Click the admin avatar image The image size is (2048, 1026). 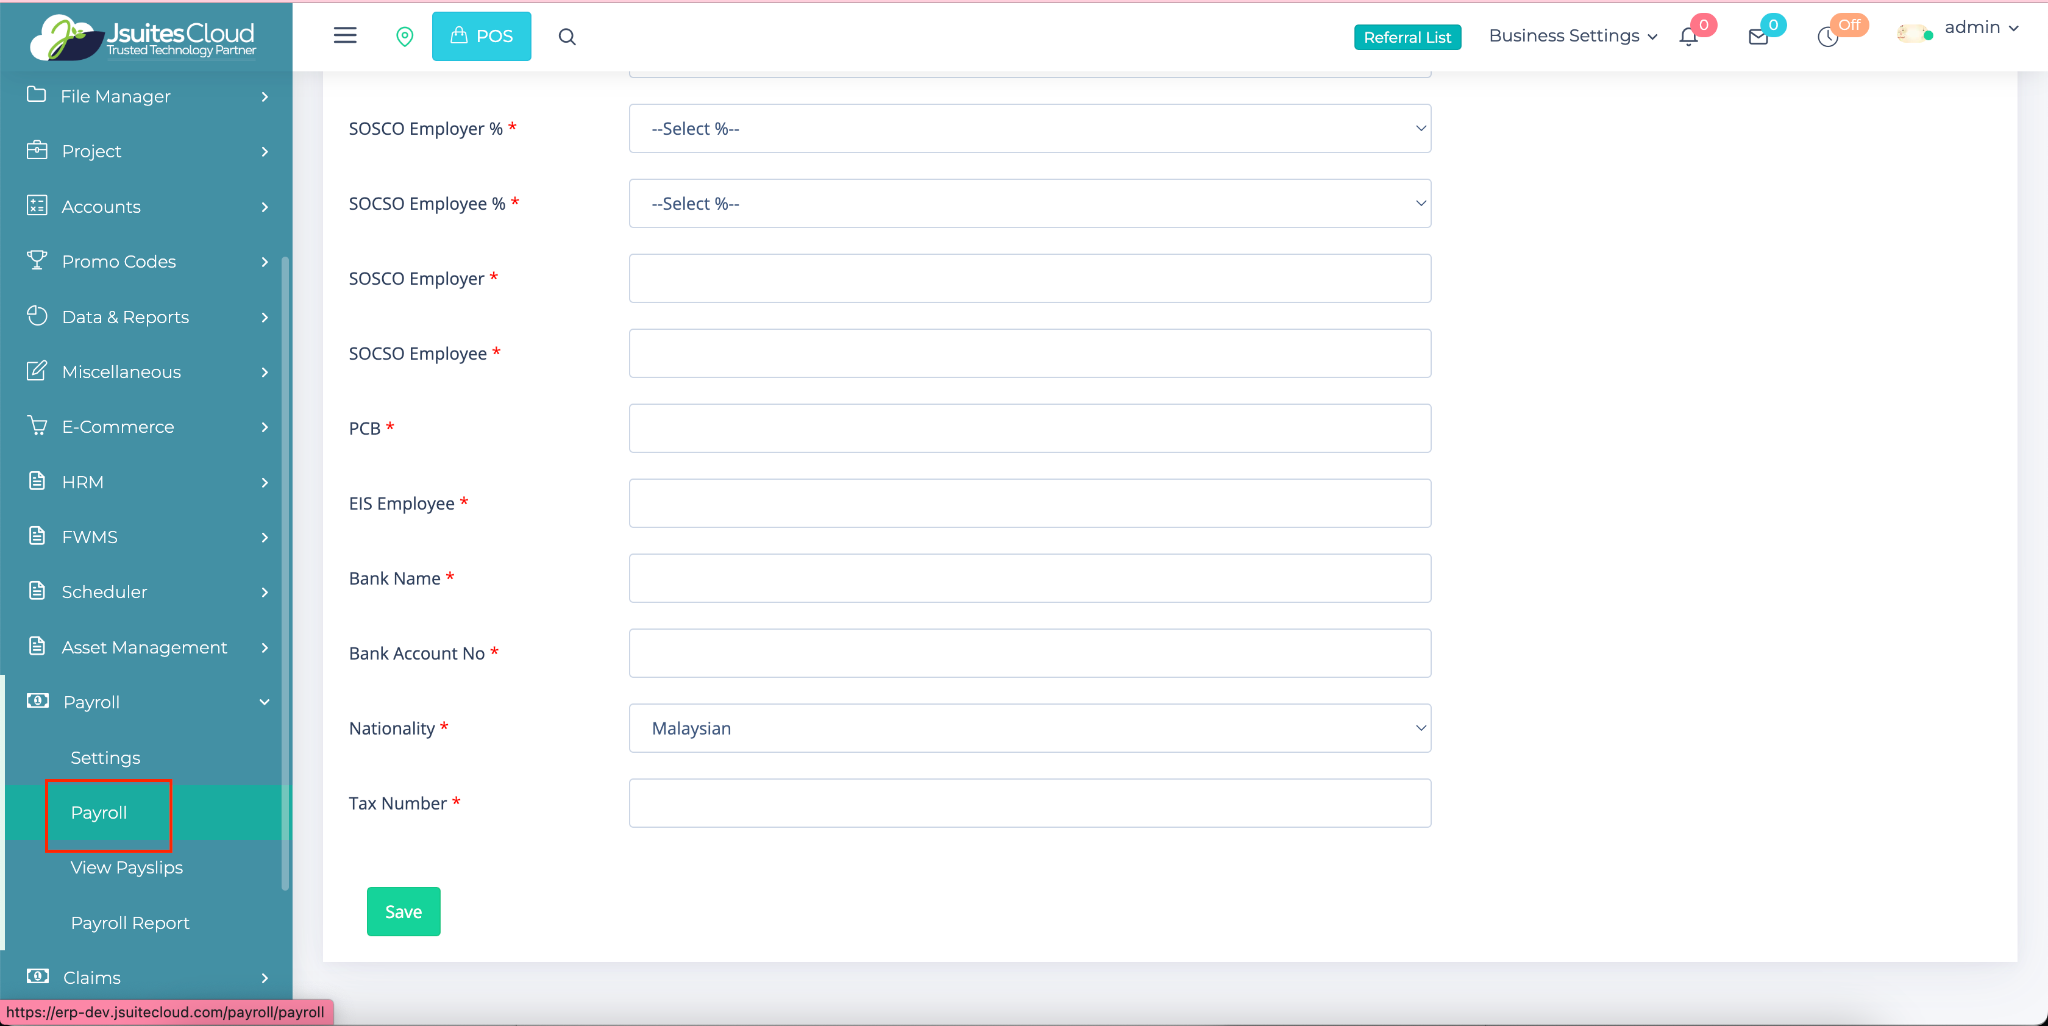(x=1914, y=33)
